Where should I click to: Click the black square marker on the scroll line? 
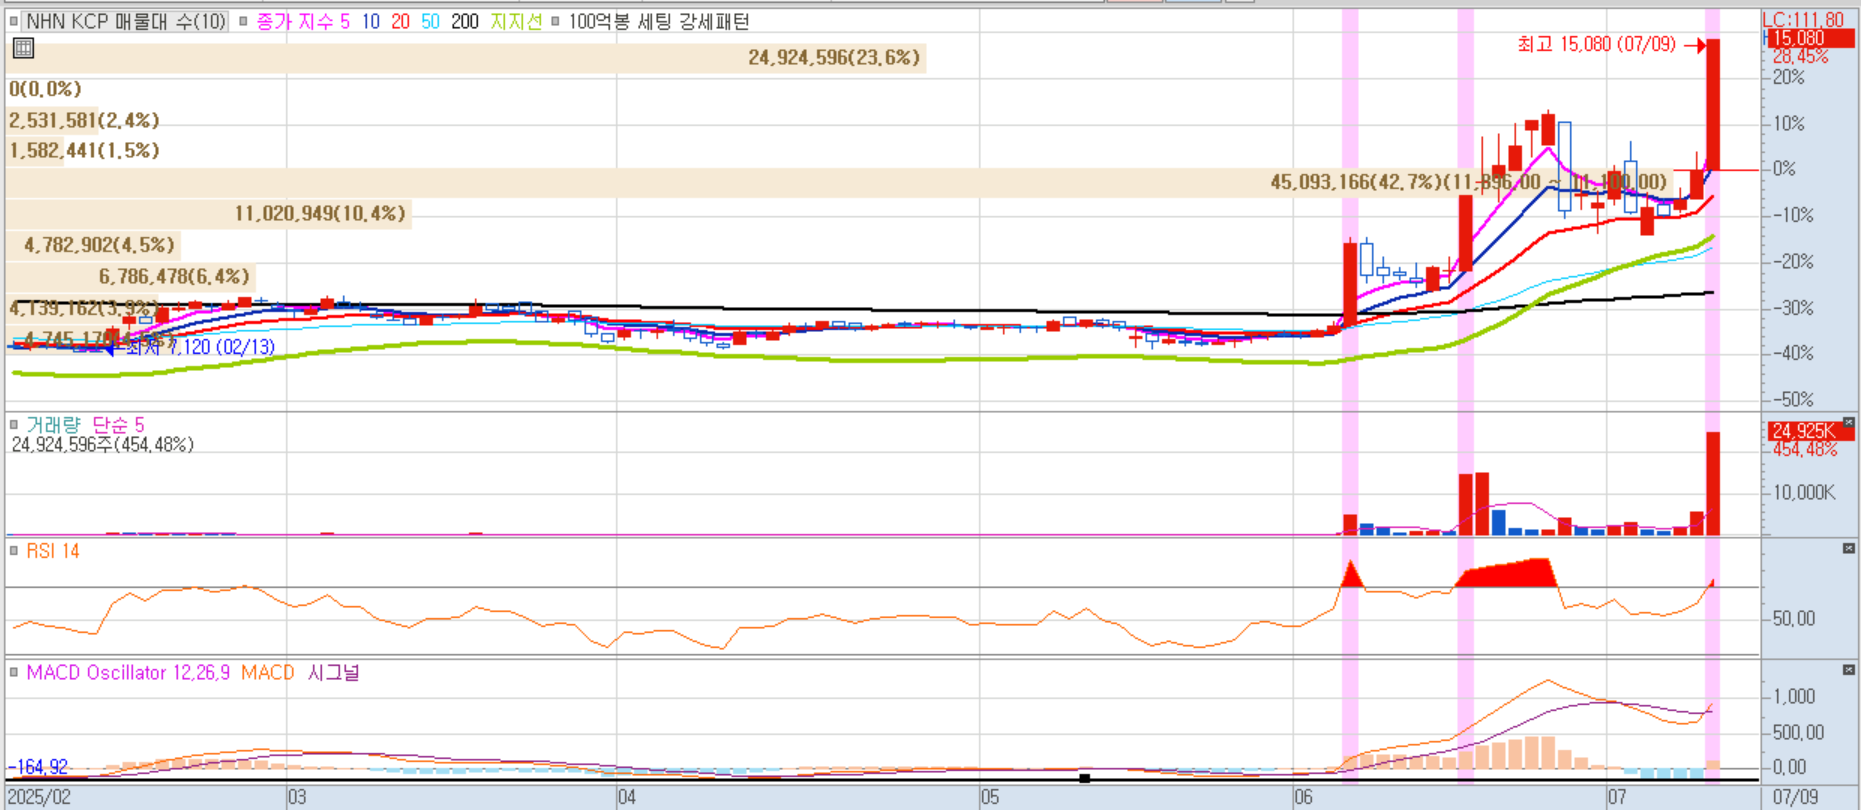pyautogui.click(x=1085, y=778)
